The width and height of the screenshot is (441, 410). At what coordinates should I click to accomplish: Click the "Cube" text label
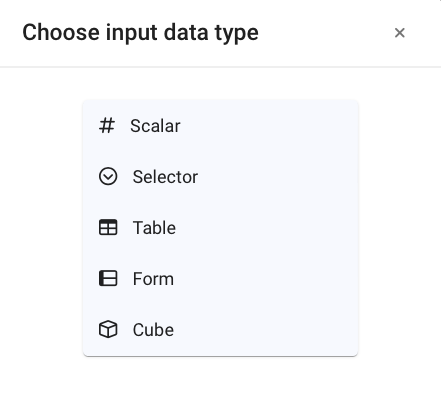pyautogui.click(x=153, y=330)
